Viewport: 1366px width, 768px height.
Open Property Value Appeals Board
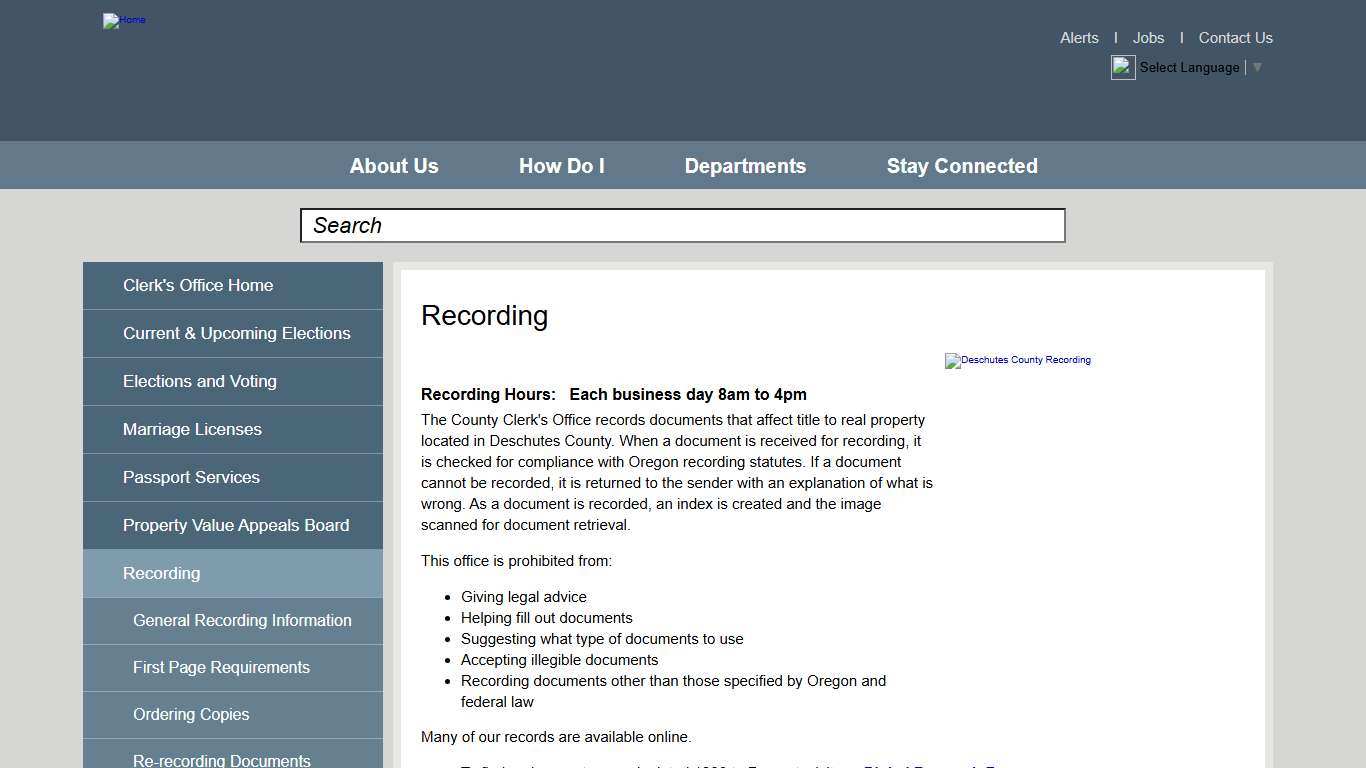(x=236, y=526)
